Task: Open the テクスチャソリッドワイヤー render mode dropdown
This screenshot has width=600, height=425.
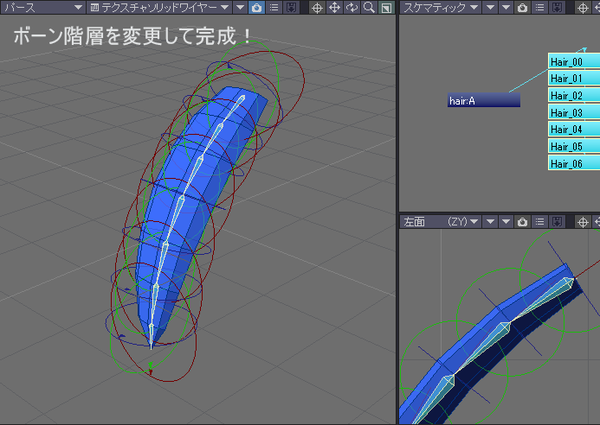Action: click(159, 8)
